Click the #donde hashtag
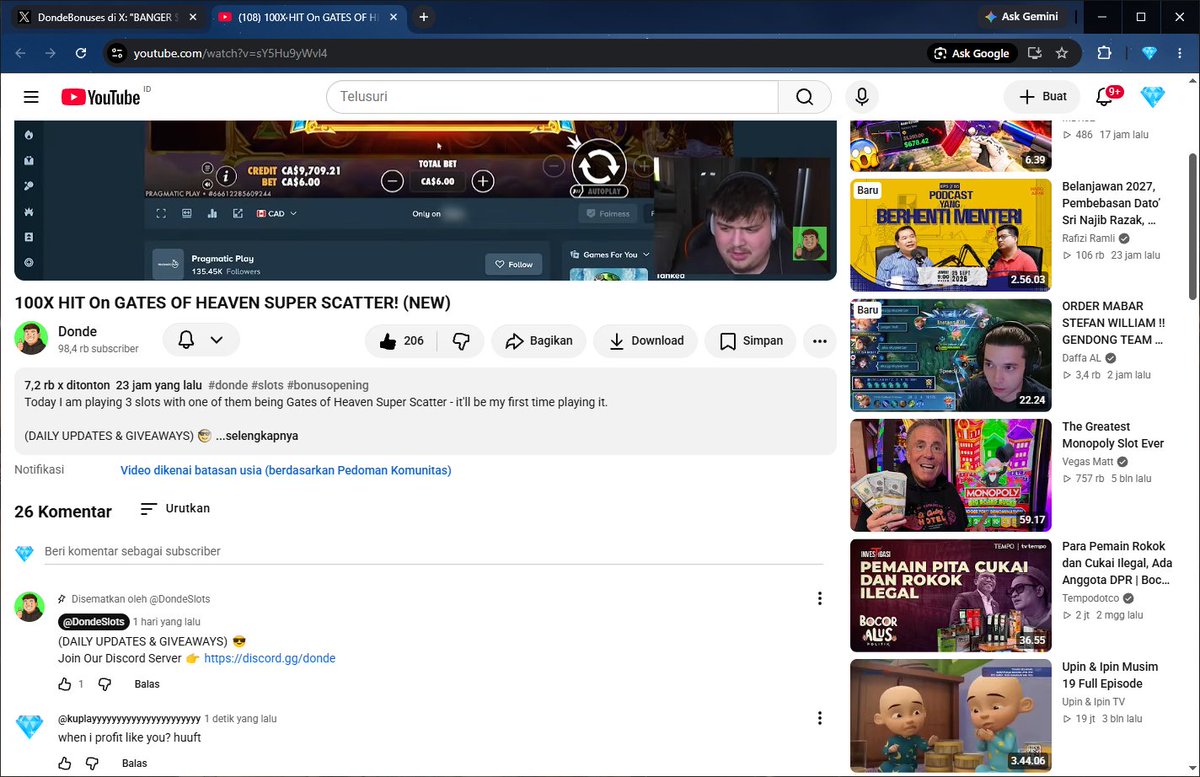Screen dimensions: 1200x777 pos(227,385)
